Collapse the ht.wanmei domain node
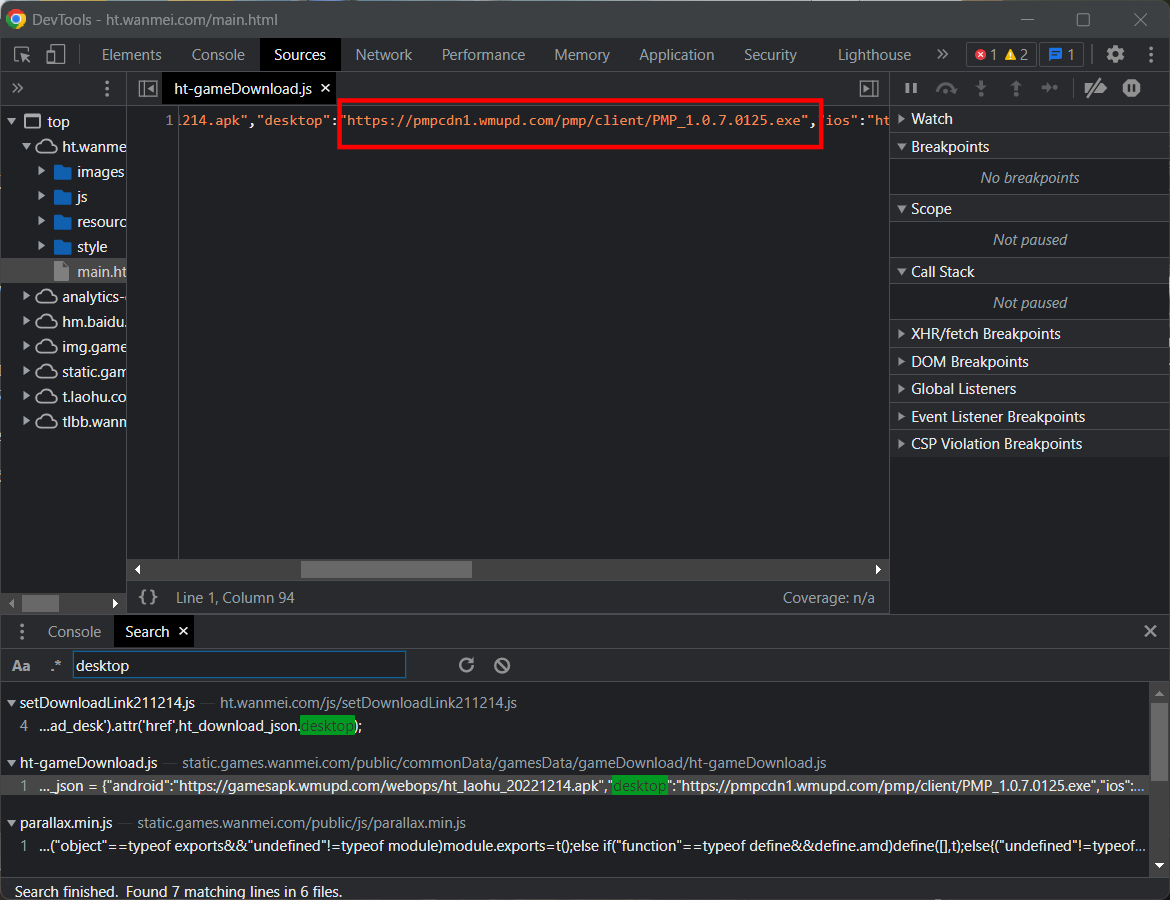1170x900 pixels. (26, 146)
